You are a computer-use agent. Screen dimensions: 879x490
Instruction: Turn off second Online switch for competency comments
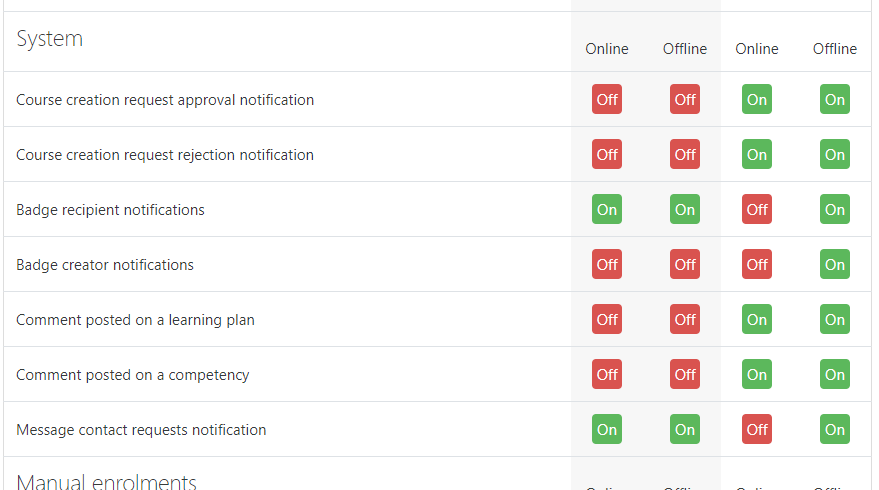756,374
